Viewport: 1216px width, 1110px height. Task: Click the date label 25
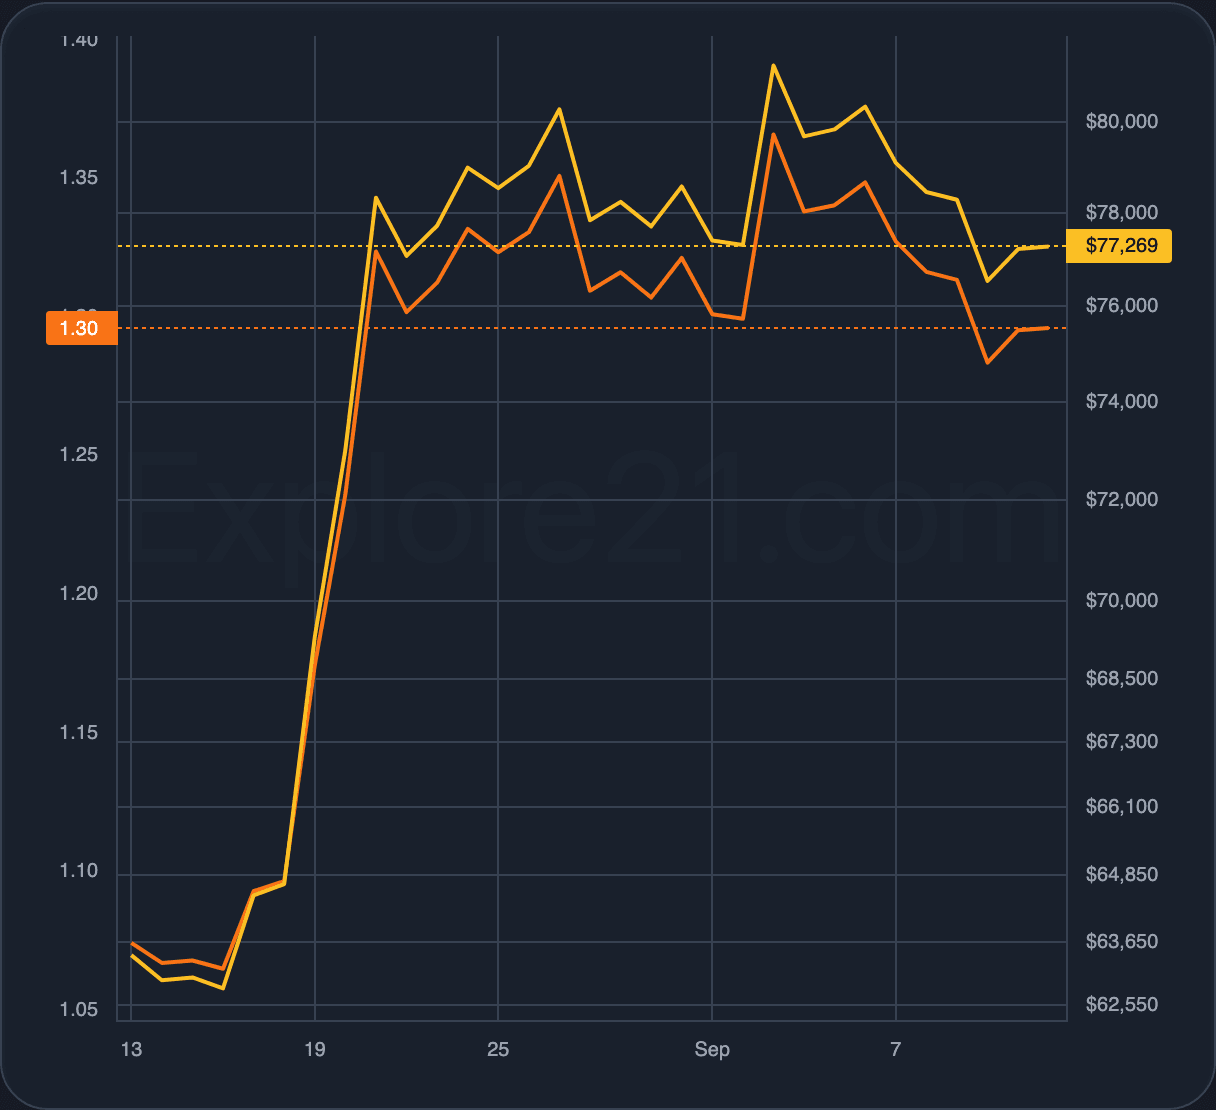click(498, 1050)
